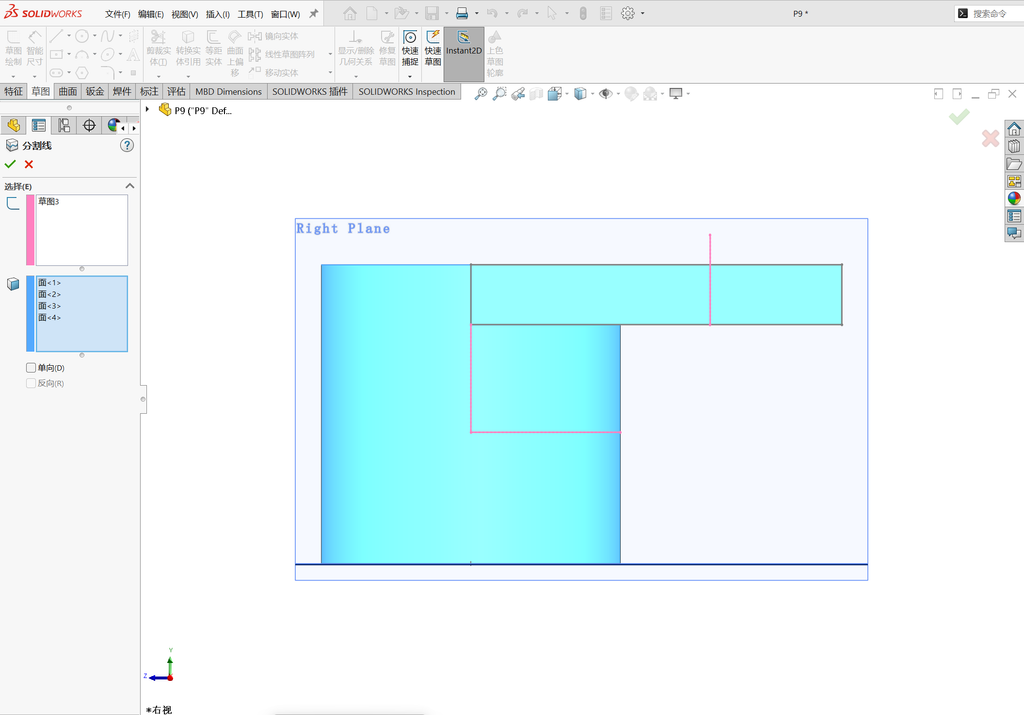The image size is (1024, 715).
Task: Select 面<4> in the faces list
Action: pos(49,317)
